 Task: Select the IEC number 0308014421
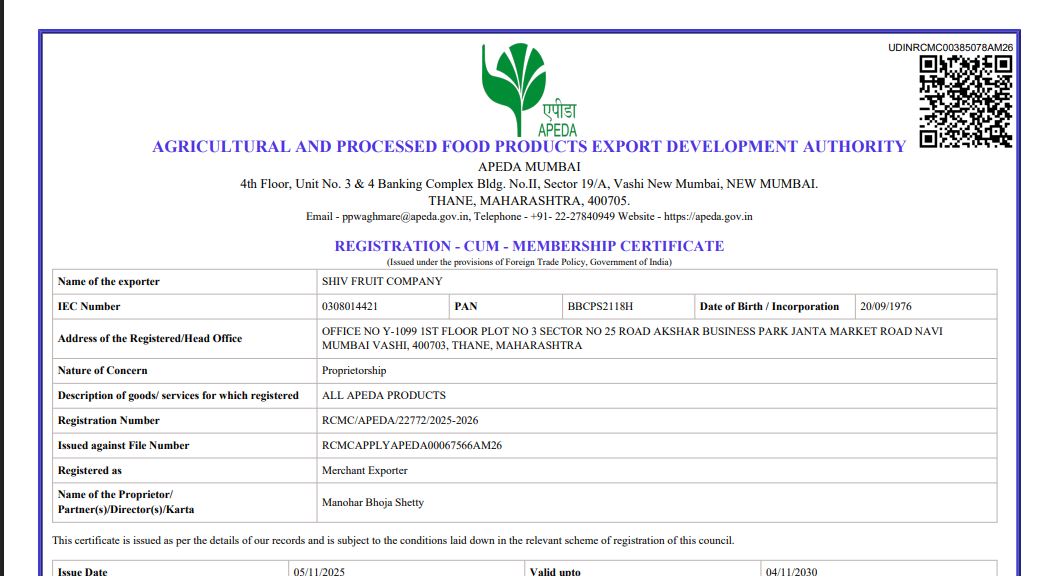[350, 307]
